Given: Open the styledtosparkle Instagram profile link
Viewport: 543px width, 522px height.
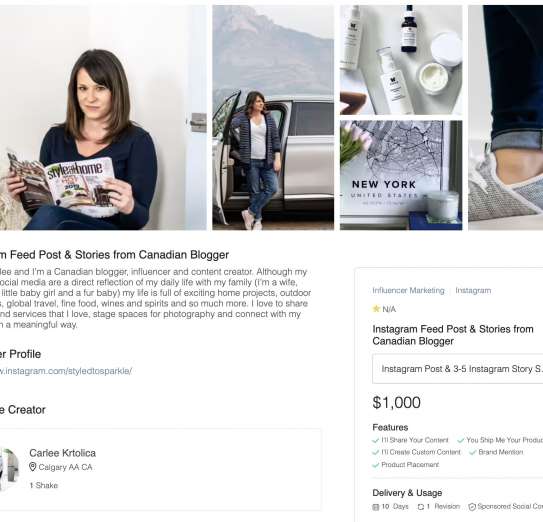Looking at the screenshot, I should coord(66,371).
